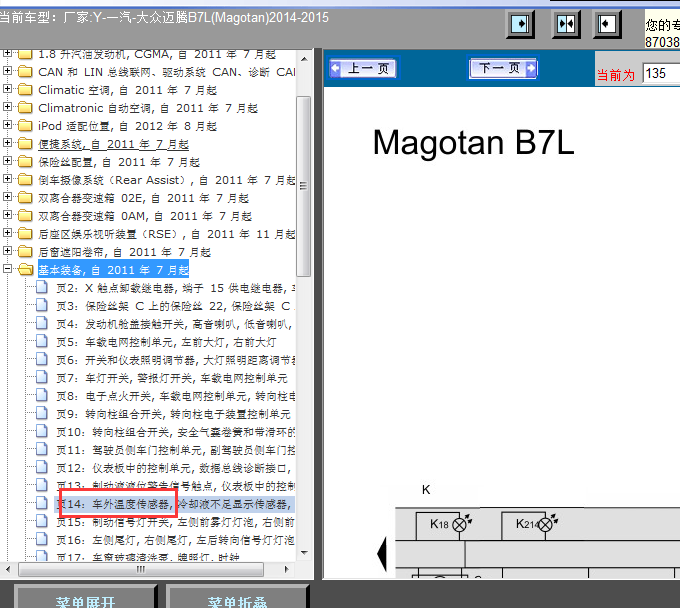Open 页8: 电子点火开关 page
The image size is (680, 608).
[176, 396]
